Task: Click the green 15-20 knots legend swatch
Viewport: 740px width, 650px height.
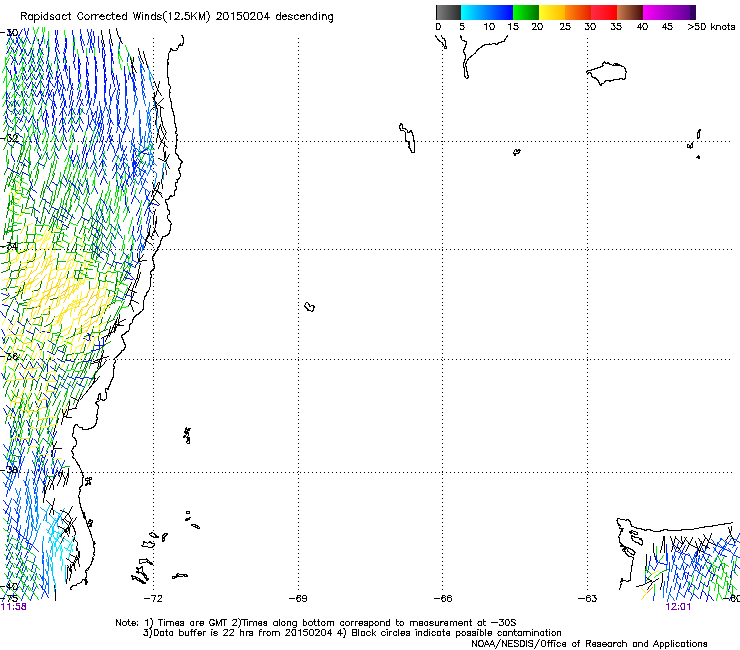Action: (526, 12)
